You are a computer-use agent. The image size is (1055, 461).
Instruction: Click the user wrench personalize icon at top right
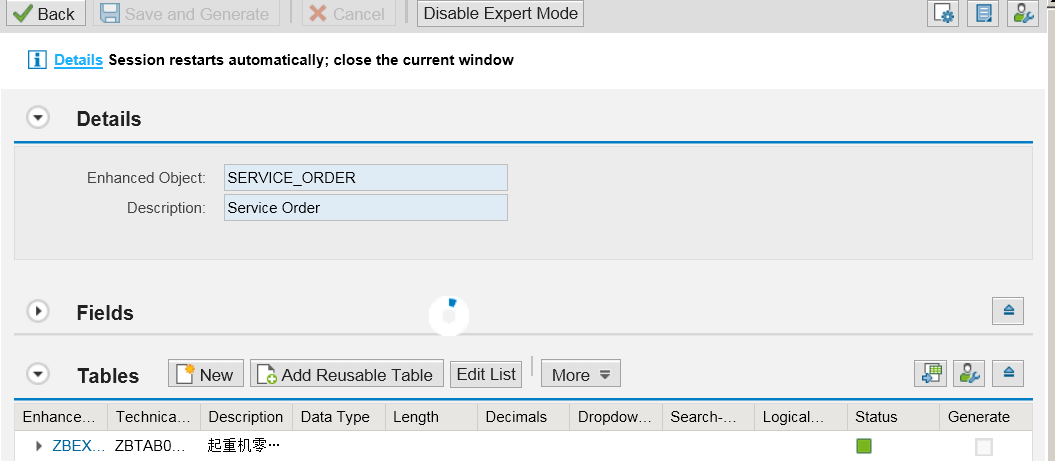[x=1023, y=13]
